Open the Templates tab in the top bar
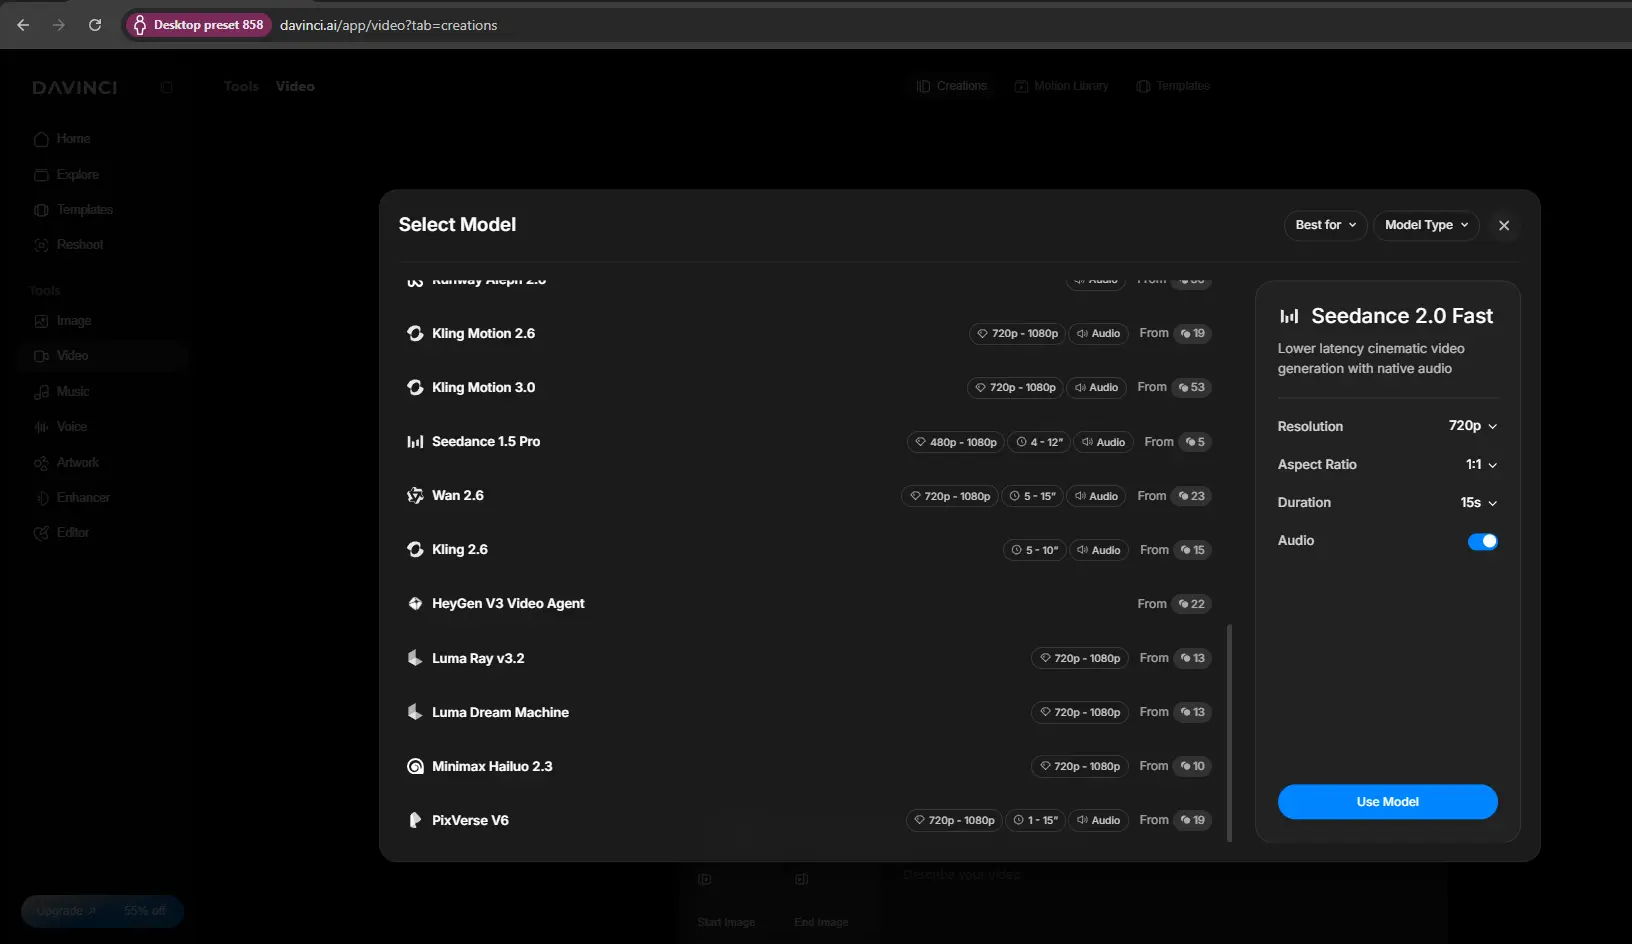 1173,86
